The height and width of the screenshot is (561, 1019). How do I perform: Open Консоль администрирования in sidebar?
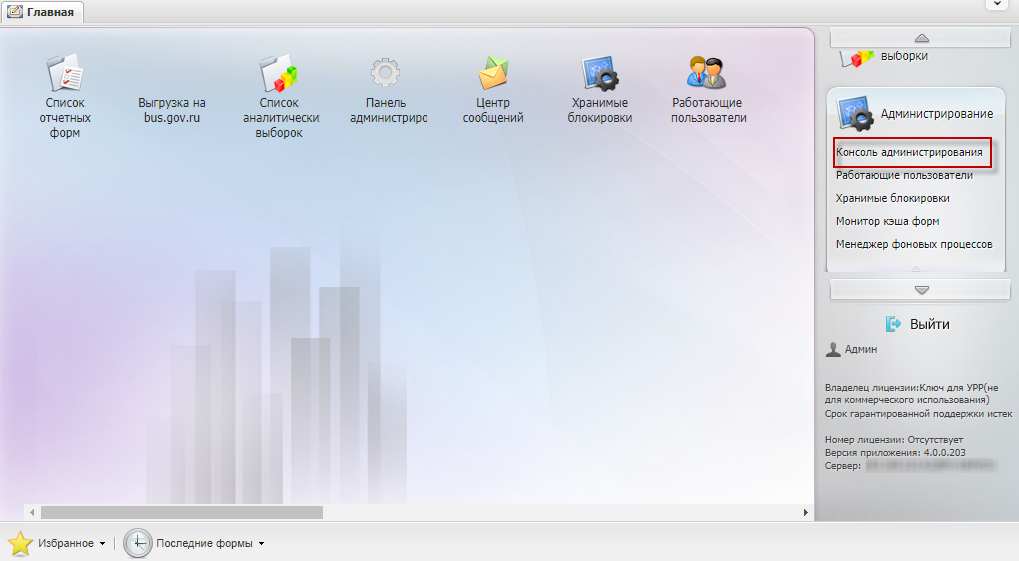(909, 153)
